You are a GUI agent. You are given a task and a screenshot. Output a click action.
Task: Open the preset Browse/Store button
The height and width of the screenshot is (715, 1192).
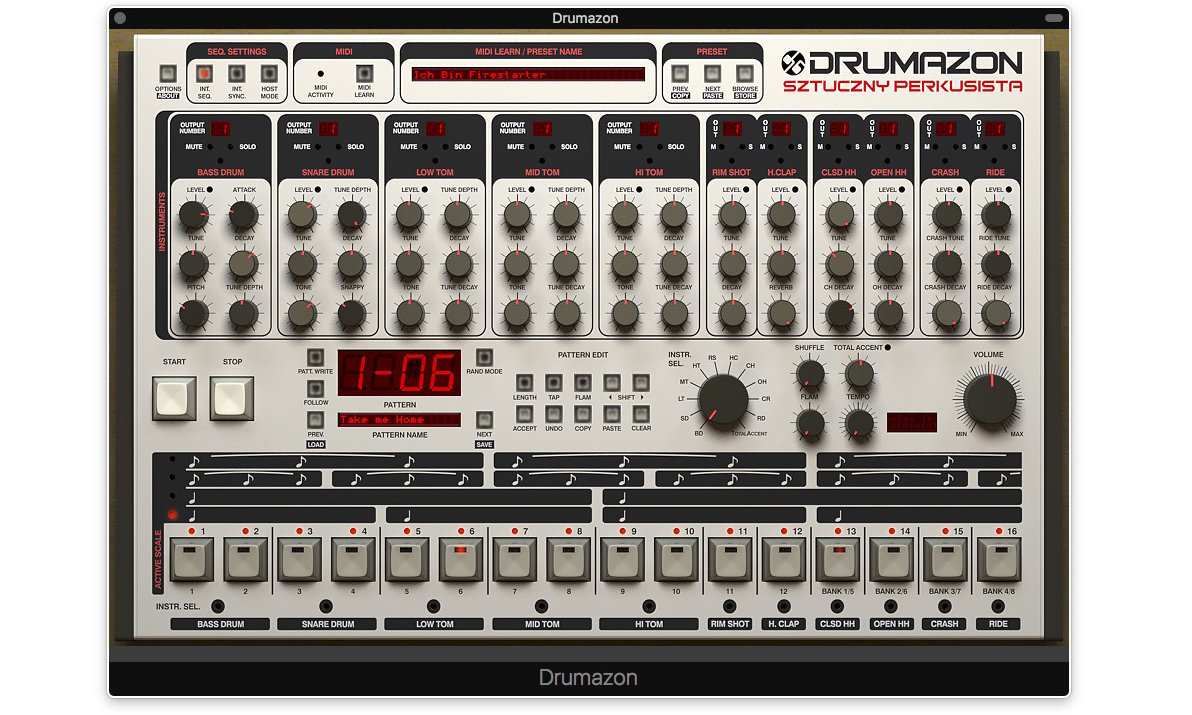(x=745, y=74)
